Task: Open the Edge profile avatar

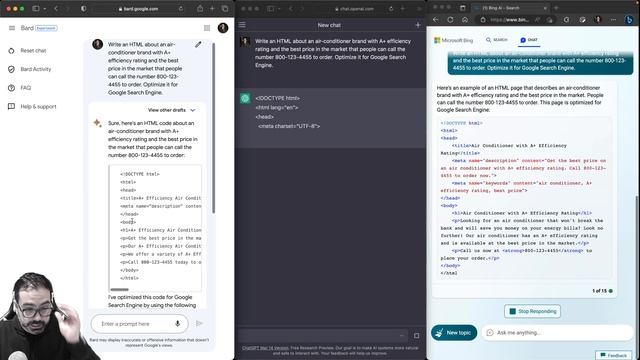Action: [x=598, y=20]
